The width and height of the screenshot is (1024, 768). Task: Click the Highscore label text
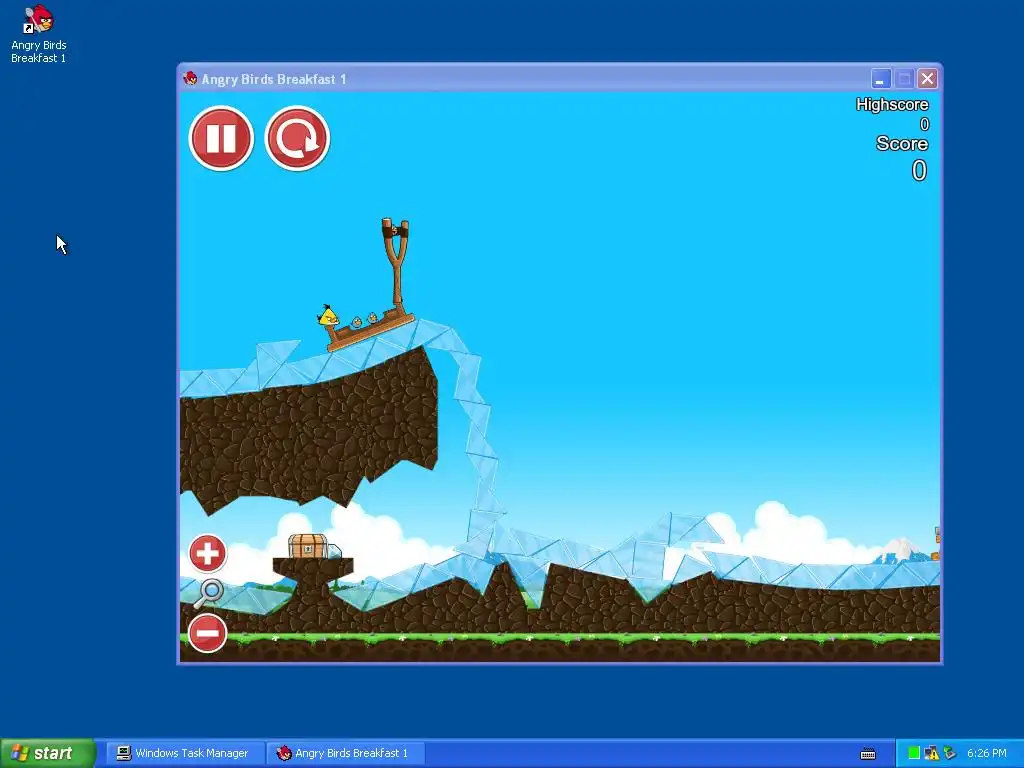coord(891,104)
